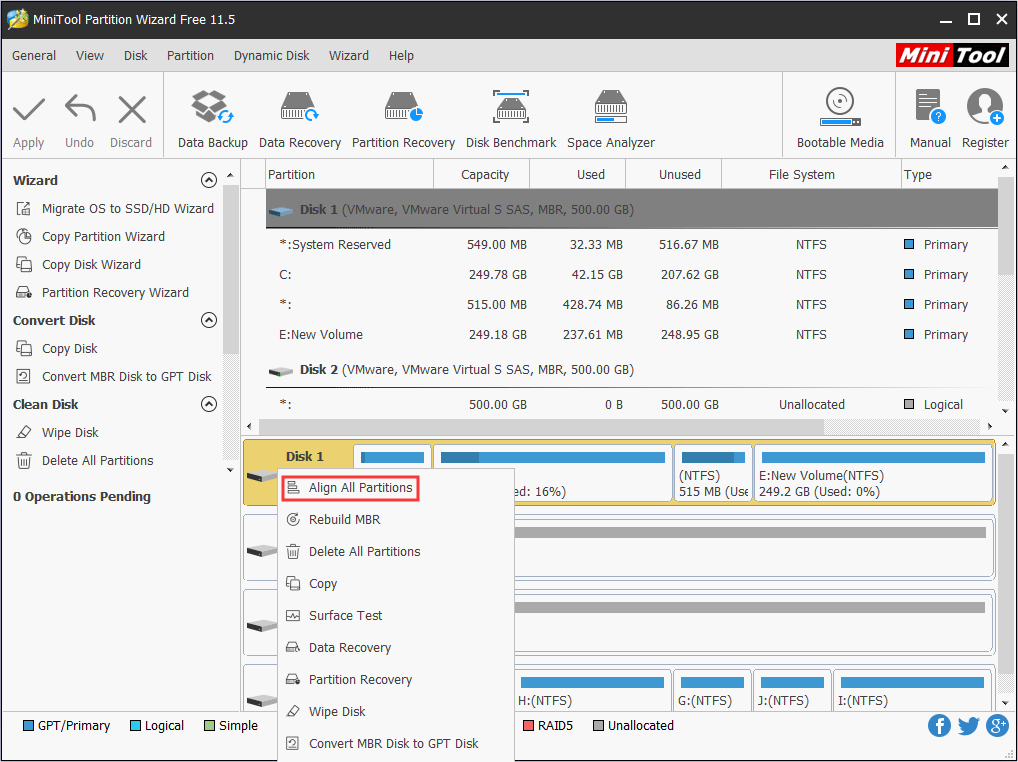Choose Convert MBR Disk to GPT Disk in sidebar

114,376
